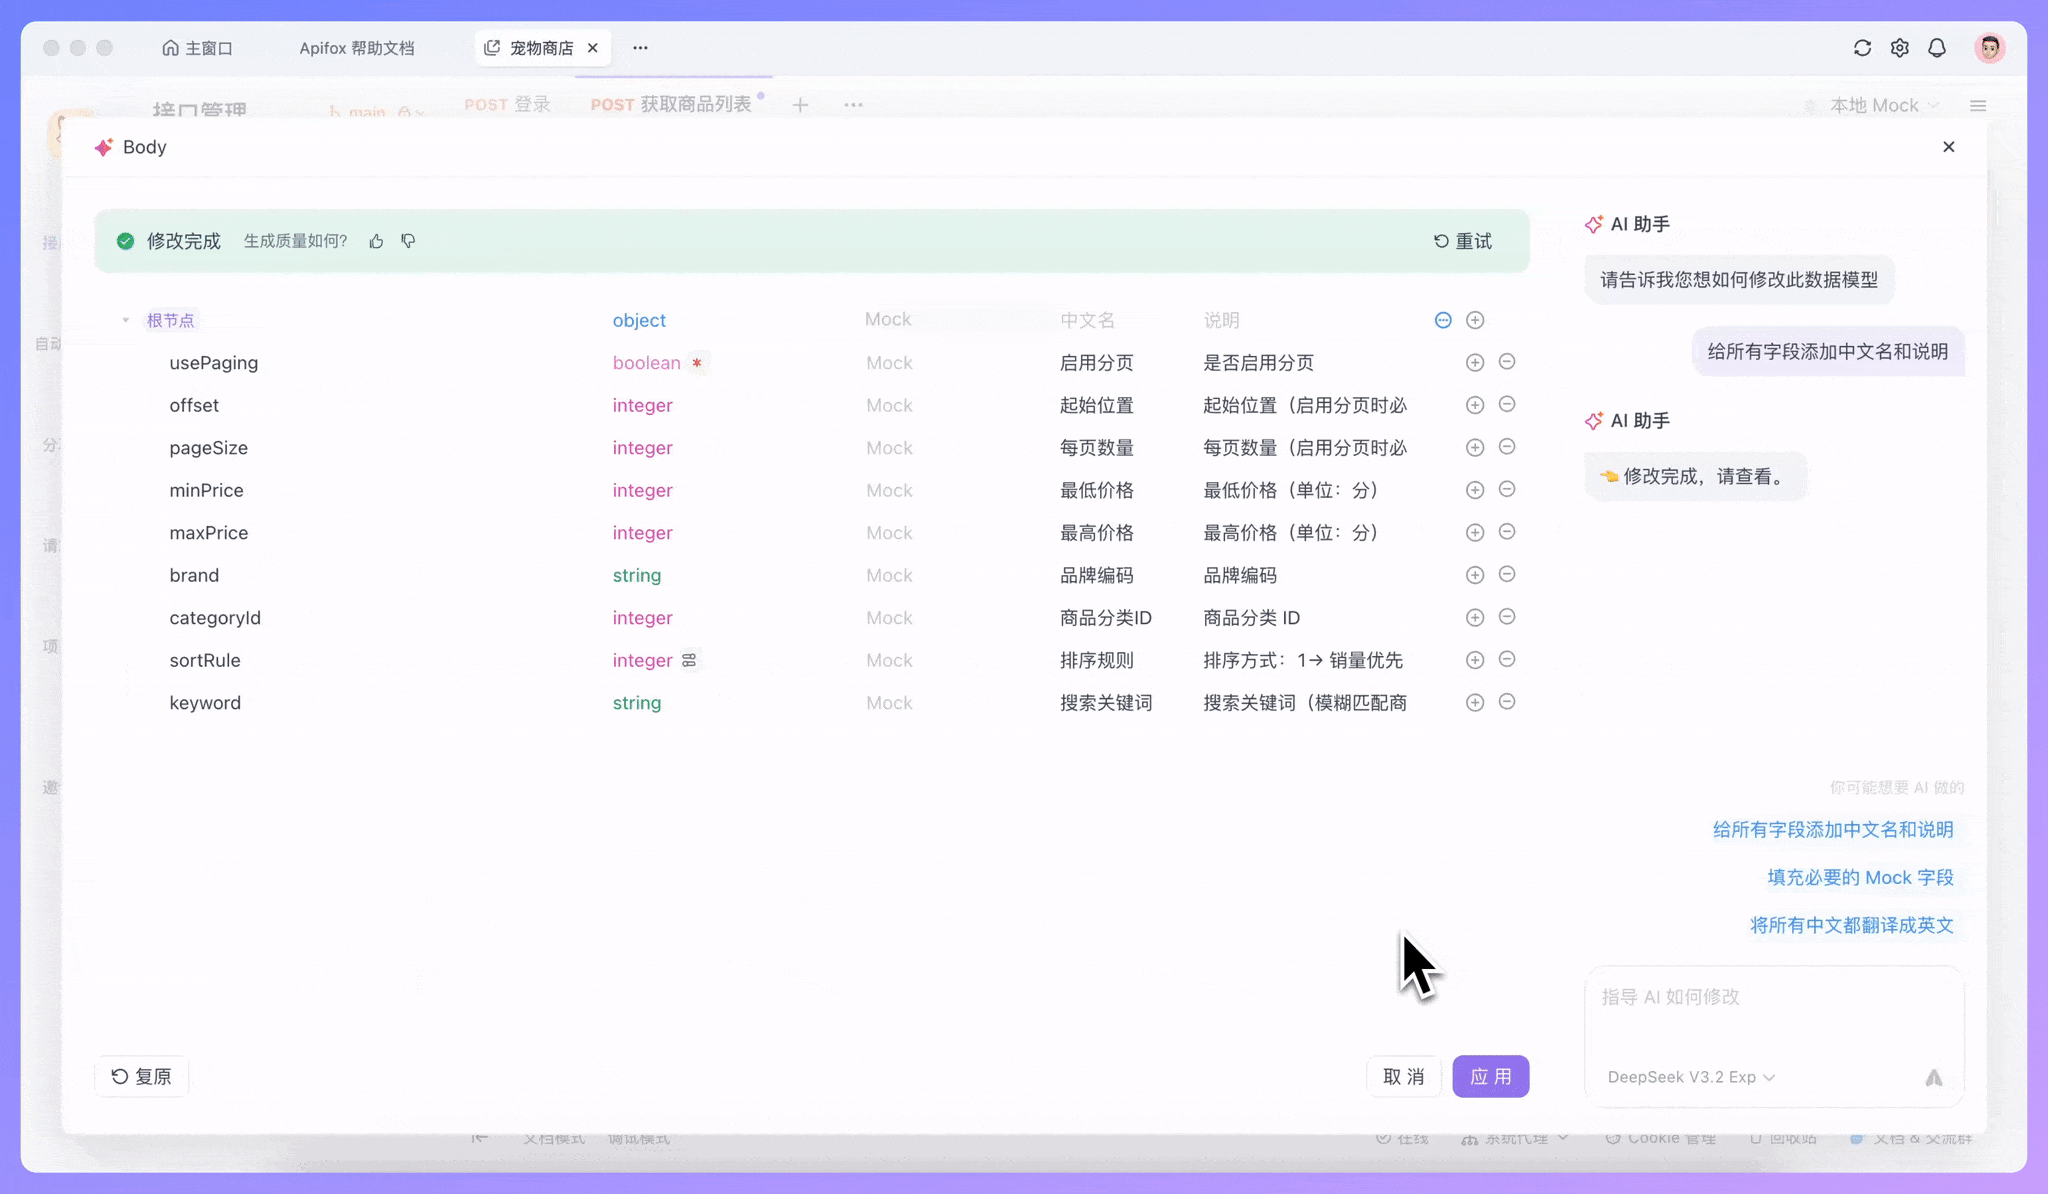Give a thumbs up to the generation quality
The image size is (2048, 1194).
(x=376, y=240)
